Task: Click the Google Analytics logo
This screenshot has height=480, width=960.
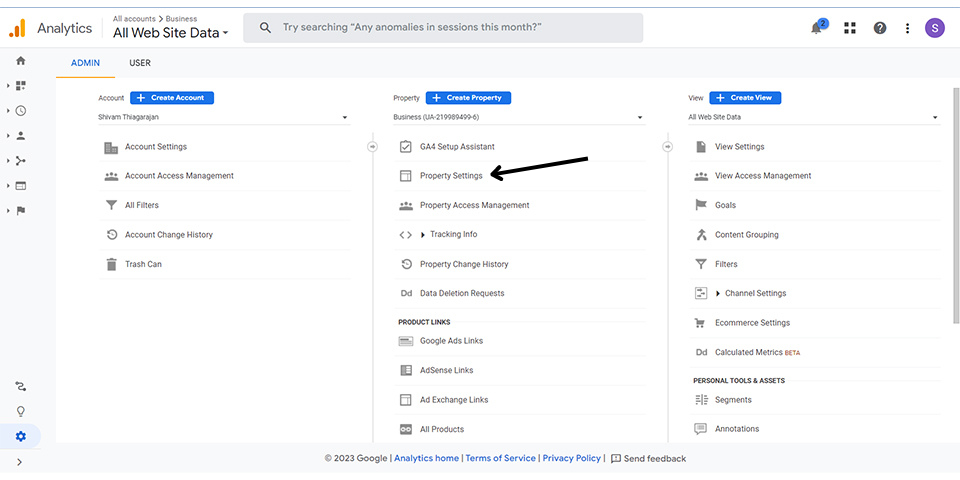Action: coord(17,28)
